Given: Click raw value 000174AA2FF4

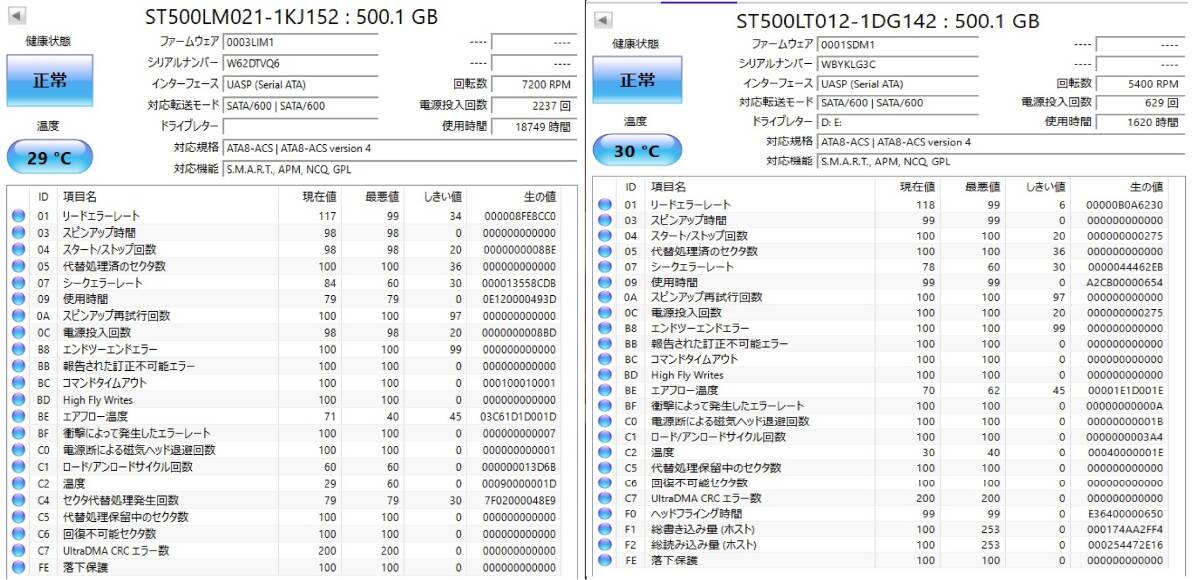Looking at the screenshot, I should click(1126, 530).
